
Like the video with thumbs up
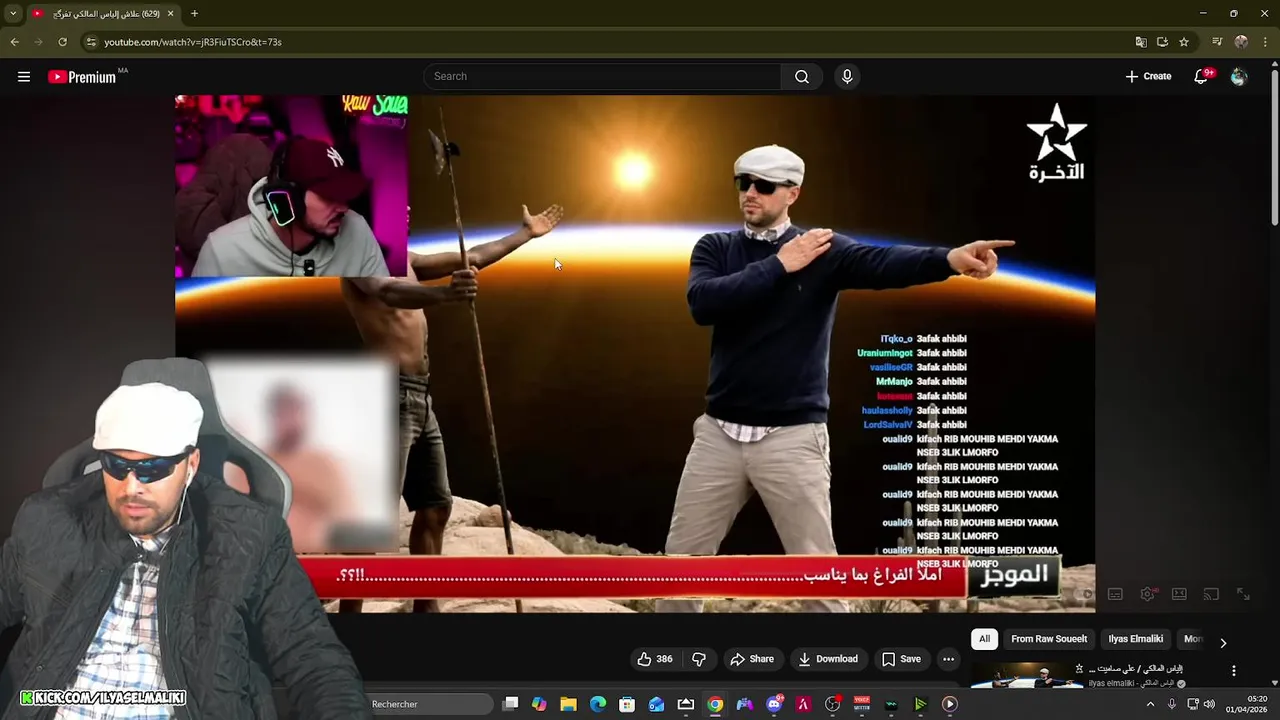pos(655,659)
